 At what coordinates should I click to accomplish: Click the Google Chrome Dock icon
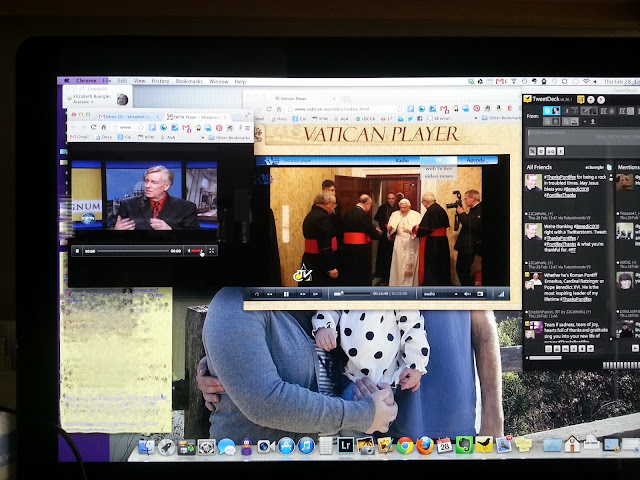[405, 446]
